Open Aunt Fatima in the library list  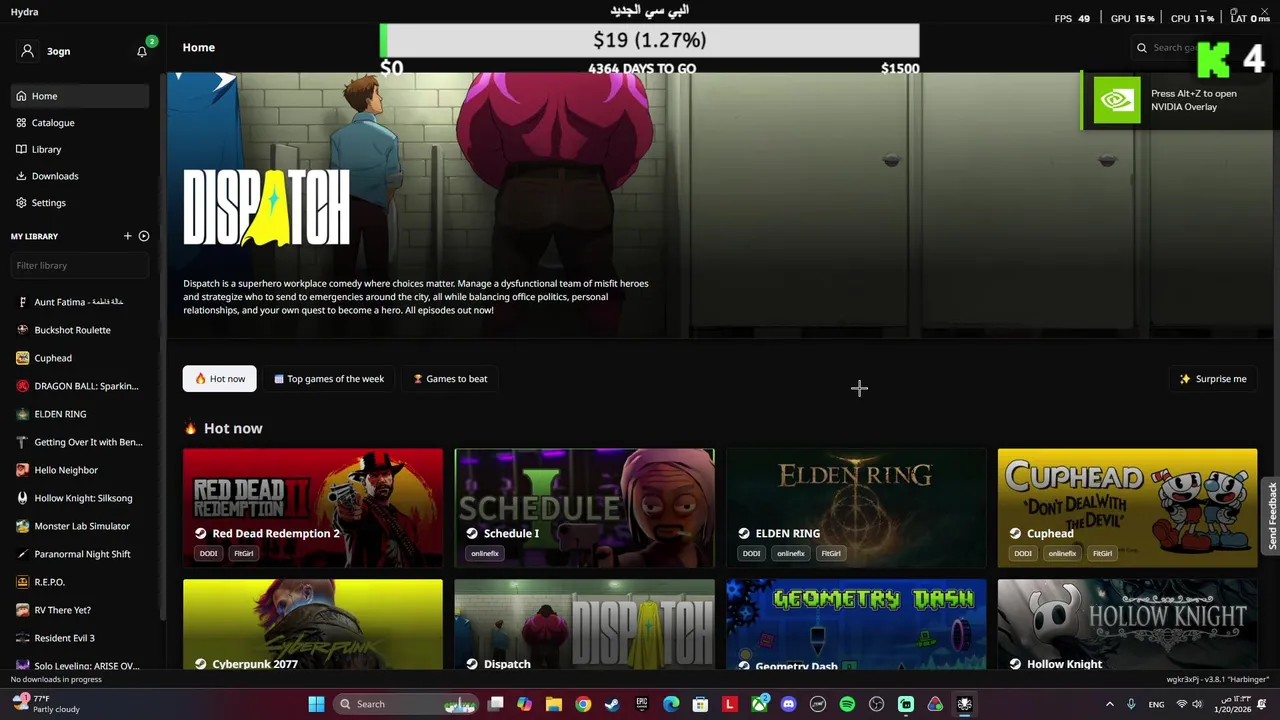point(80,302)
